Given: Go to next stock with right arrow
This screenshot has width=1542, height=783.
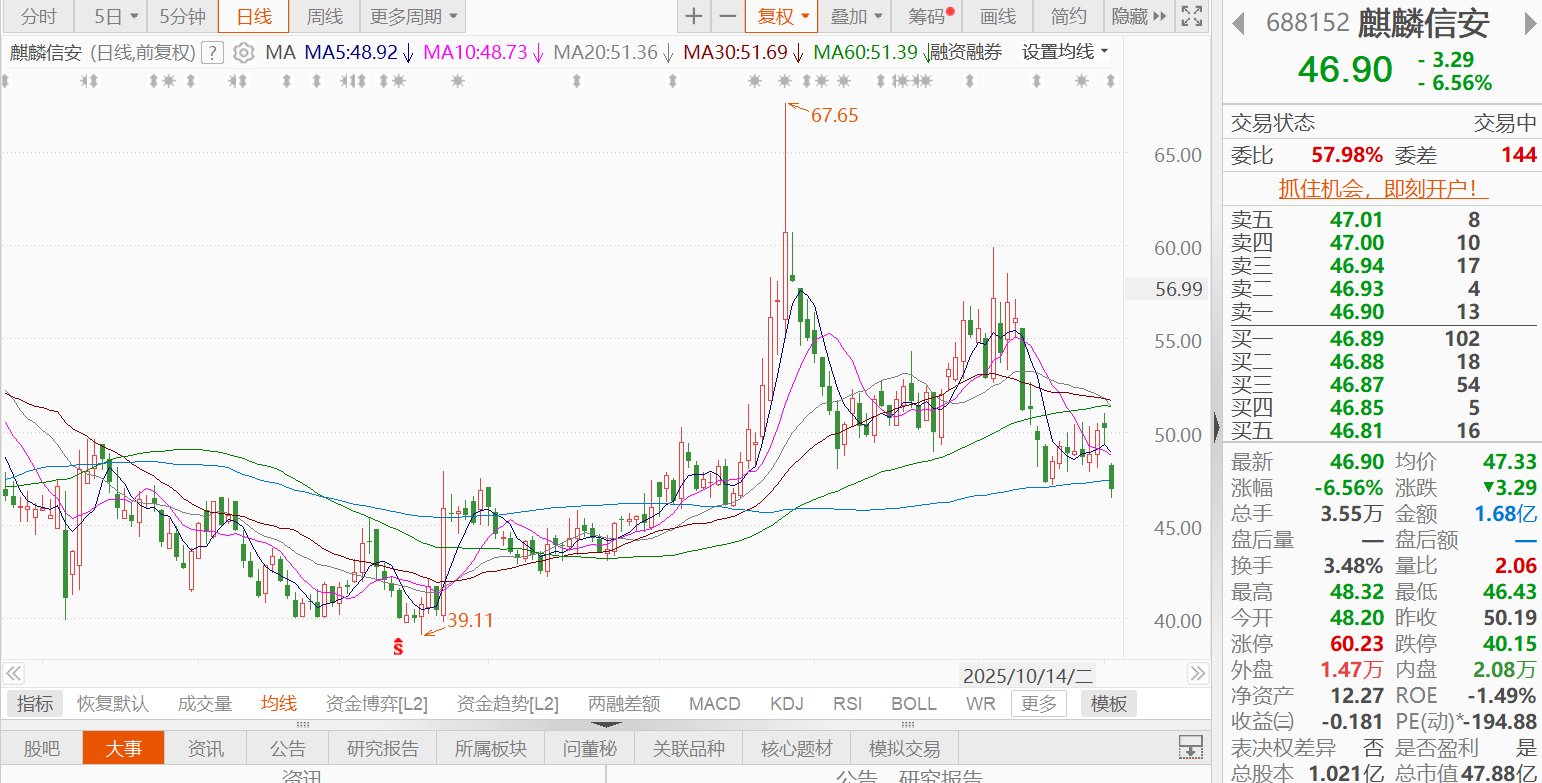Looking at the screenshot, I should (x=1529, y=23).
